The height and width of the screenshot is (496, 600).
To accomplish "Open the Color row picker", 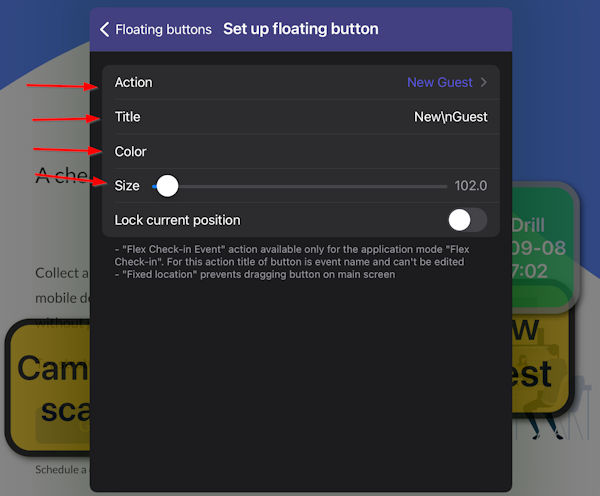I will pyautogui.click(x=301, y=152).
